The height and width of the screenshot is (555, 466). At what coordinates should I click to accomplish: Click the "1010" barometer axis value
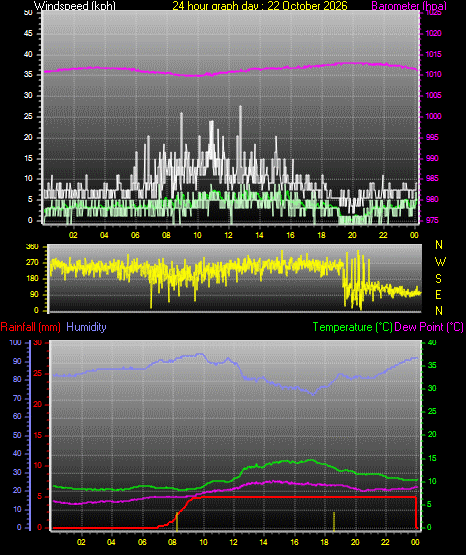click(433, 75)
